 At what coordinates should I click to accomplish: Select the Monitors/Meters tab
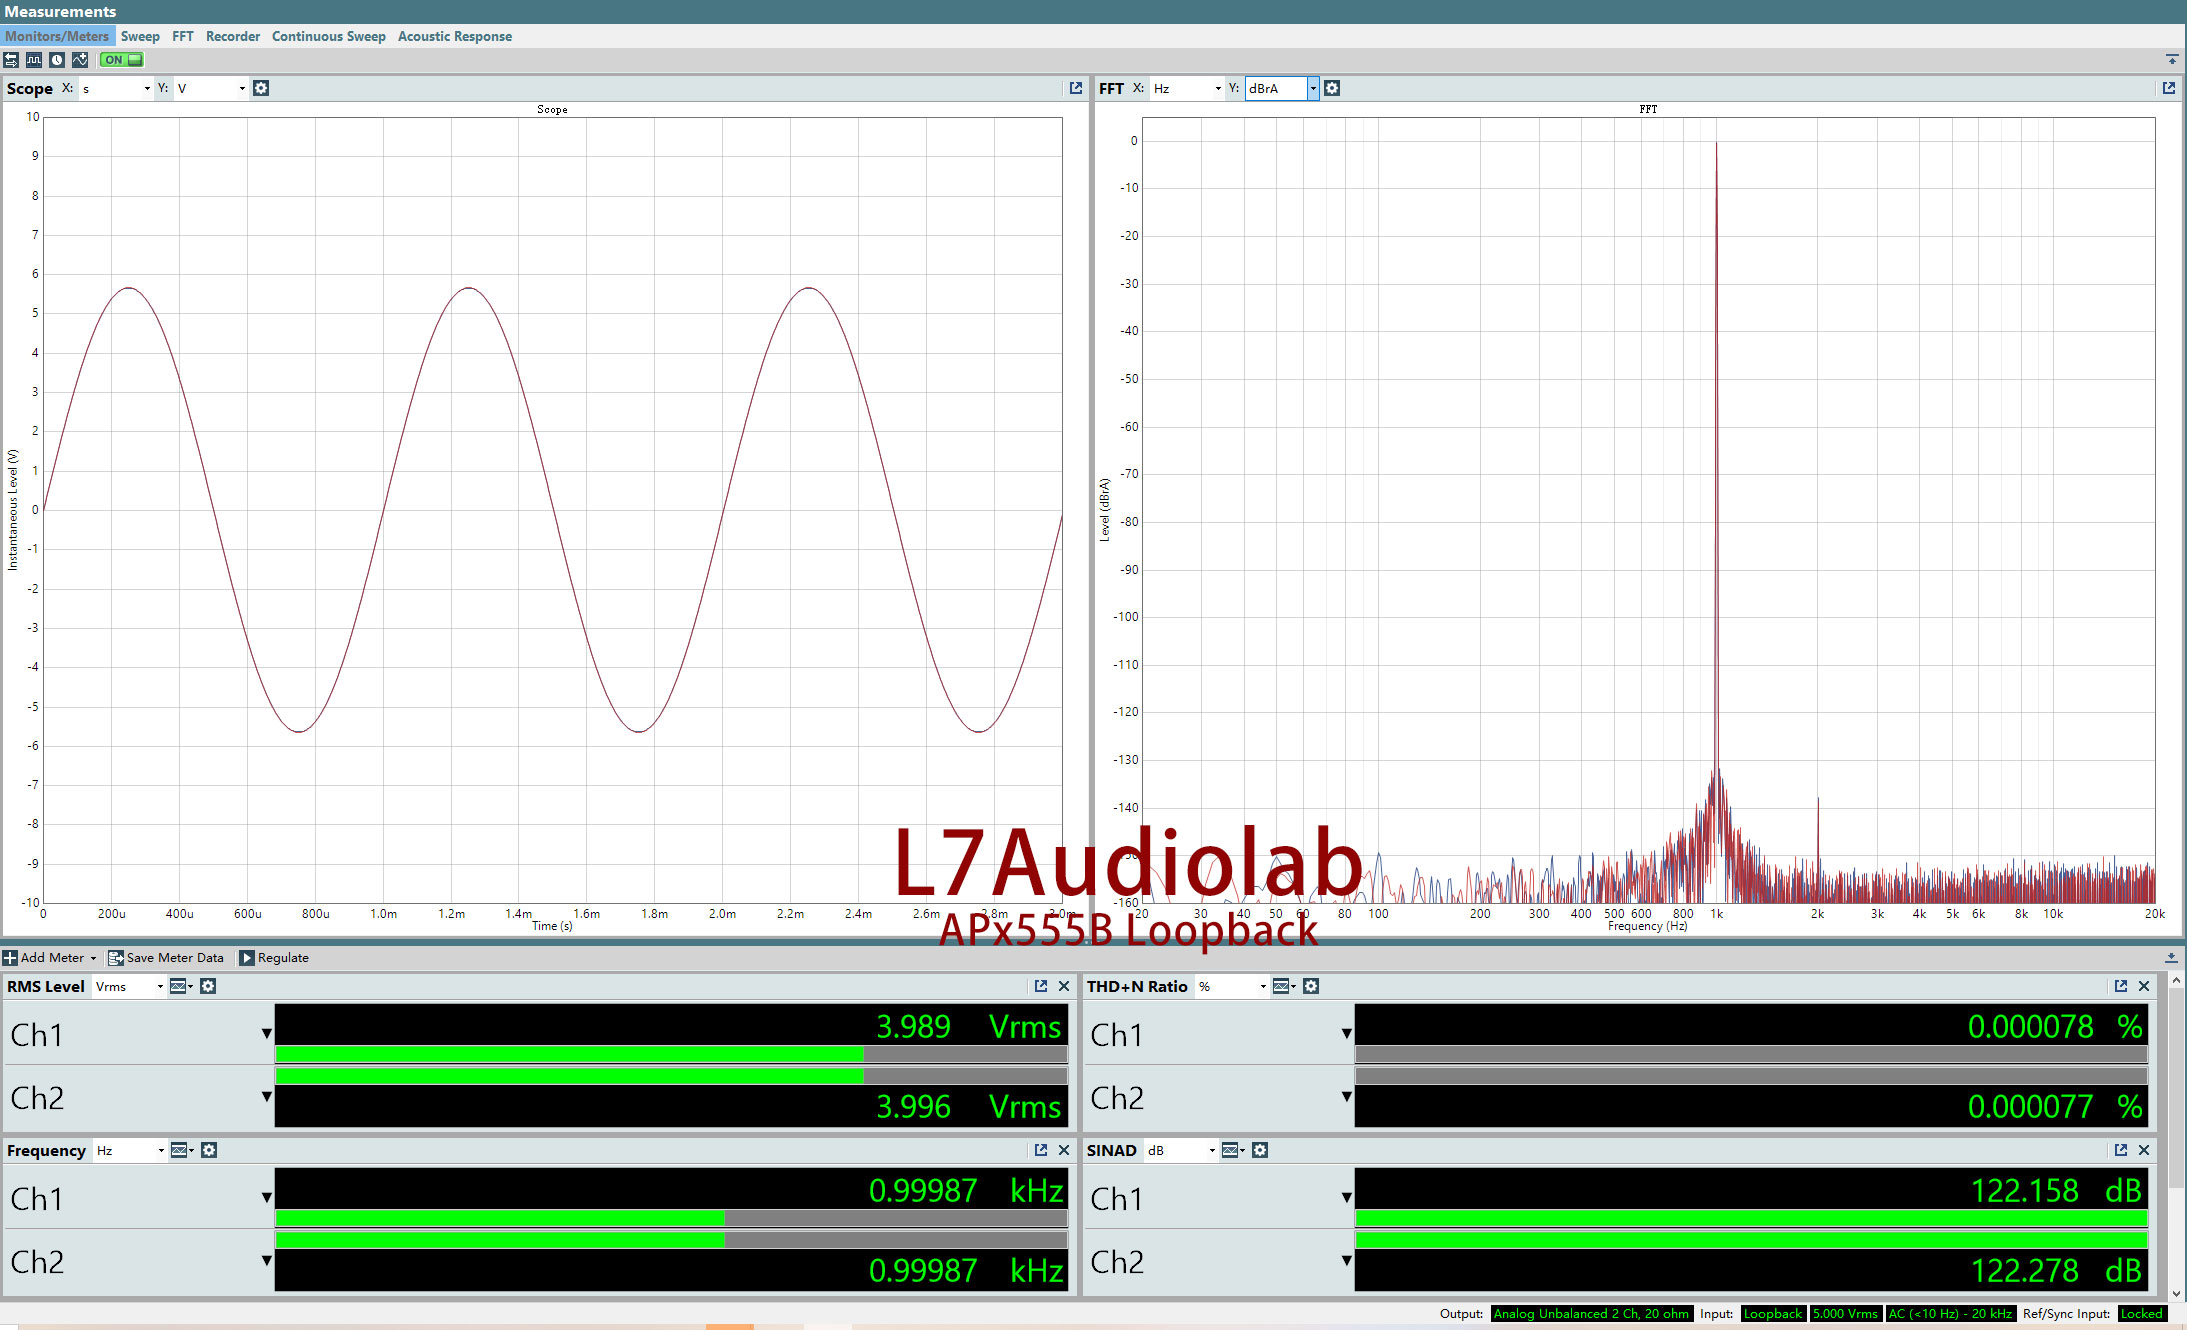click(57, 36)
